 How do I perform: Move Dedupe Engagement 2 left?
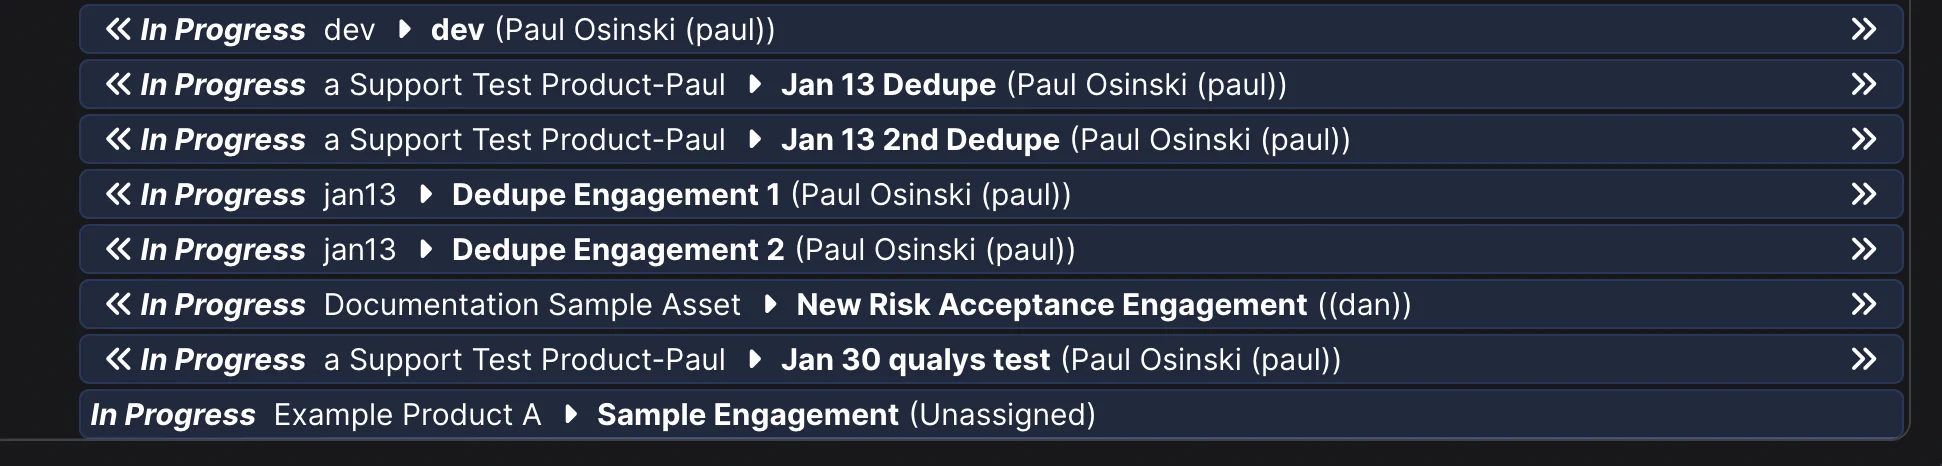point(118,250)
